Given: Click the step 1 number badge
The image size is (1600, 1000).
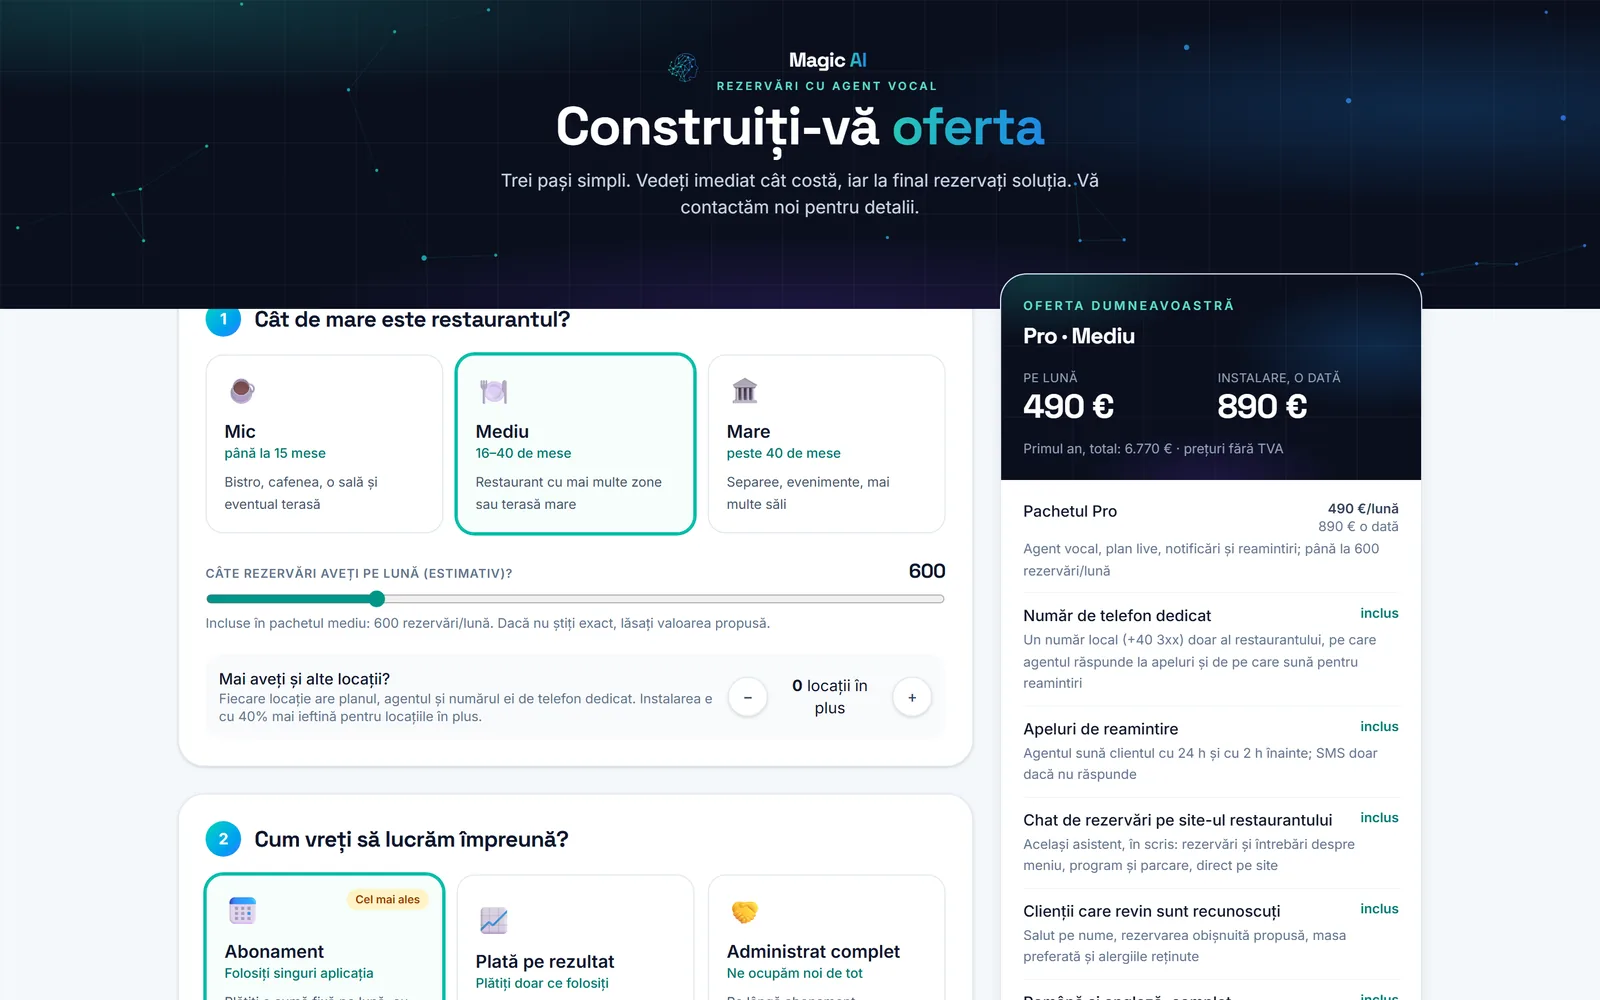Looking at the screenshot, I should [x=223, y=319].
